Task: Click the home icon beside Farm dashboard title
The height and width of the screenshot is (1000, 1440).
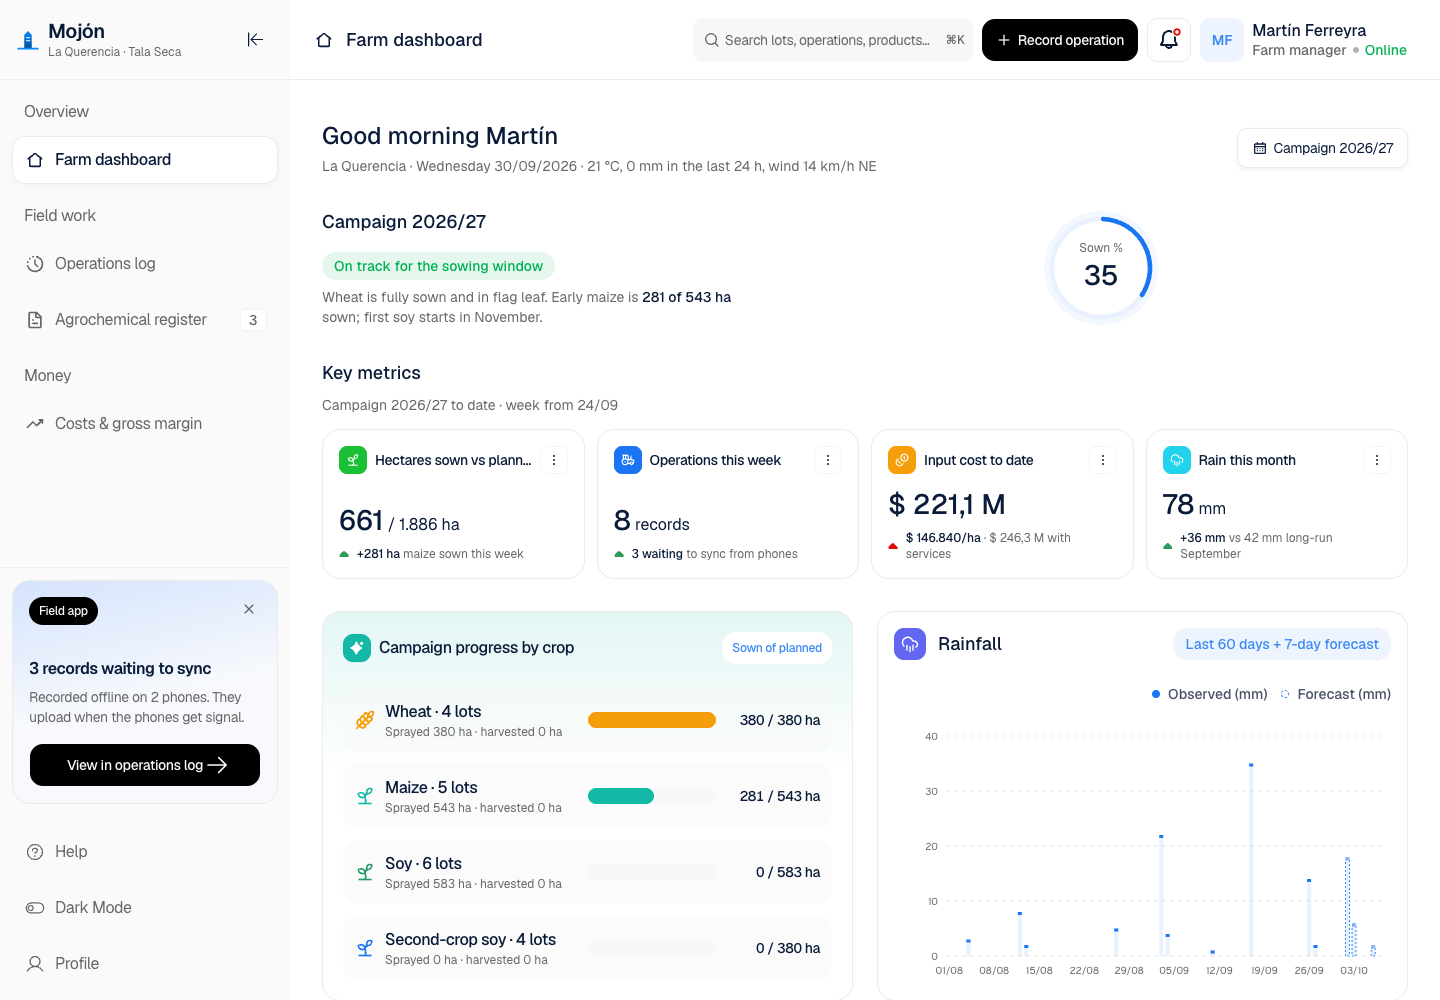Action: pos(324,40)
